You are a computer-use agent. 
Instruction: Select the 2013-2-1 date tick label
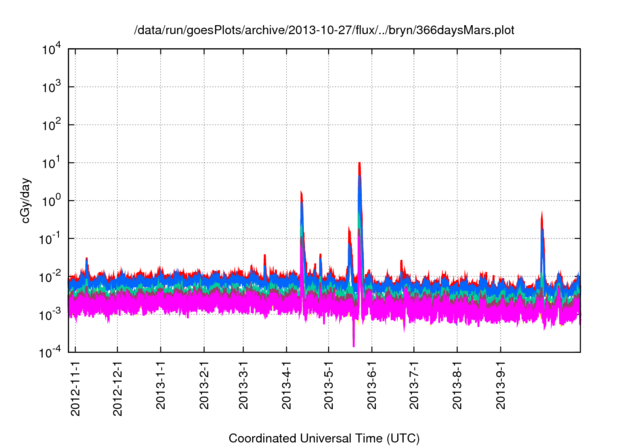[204, 390]
